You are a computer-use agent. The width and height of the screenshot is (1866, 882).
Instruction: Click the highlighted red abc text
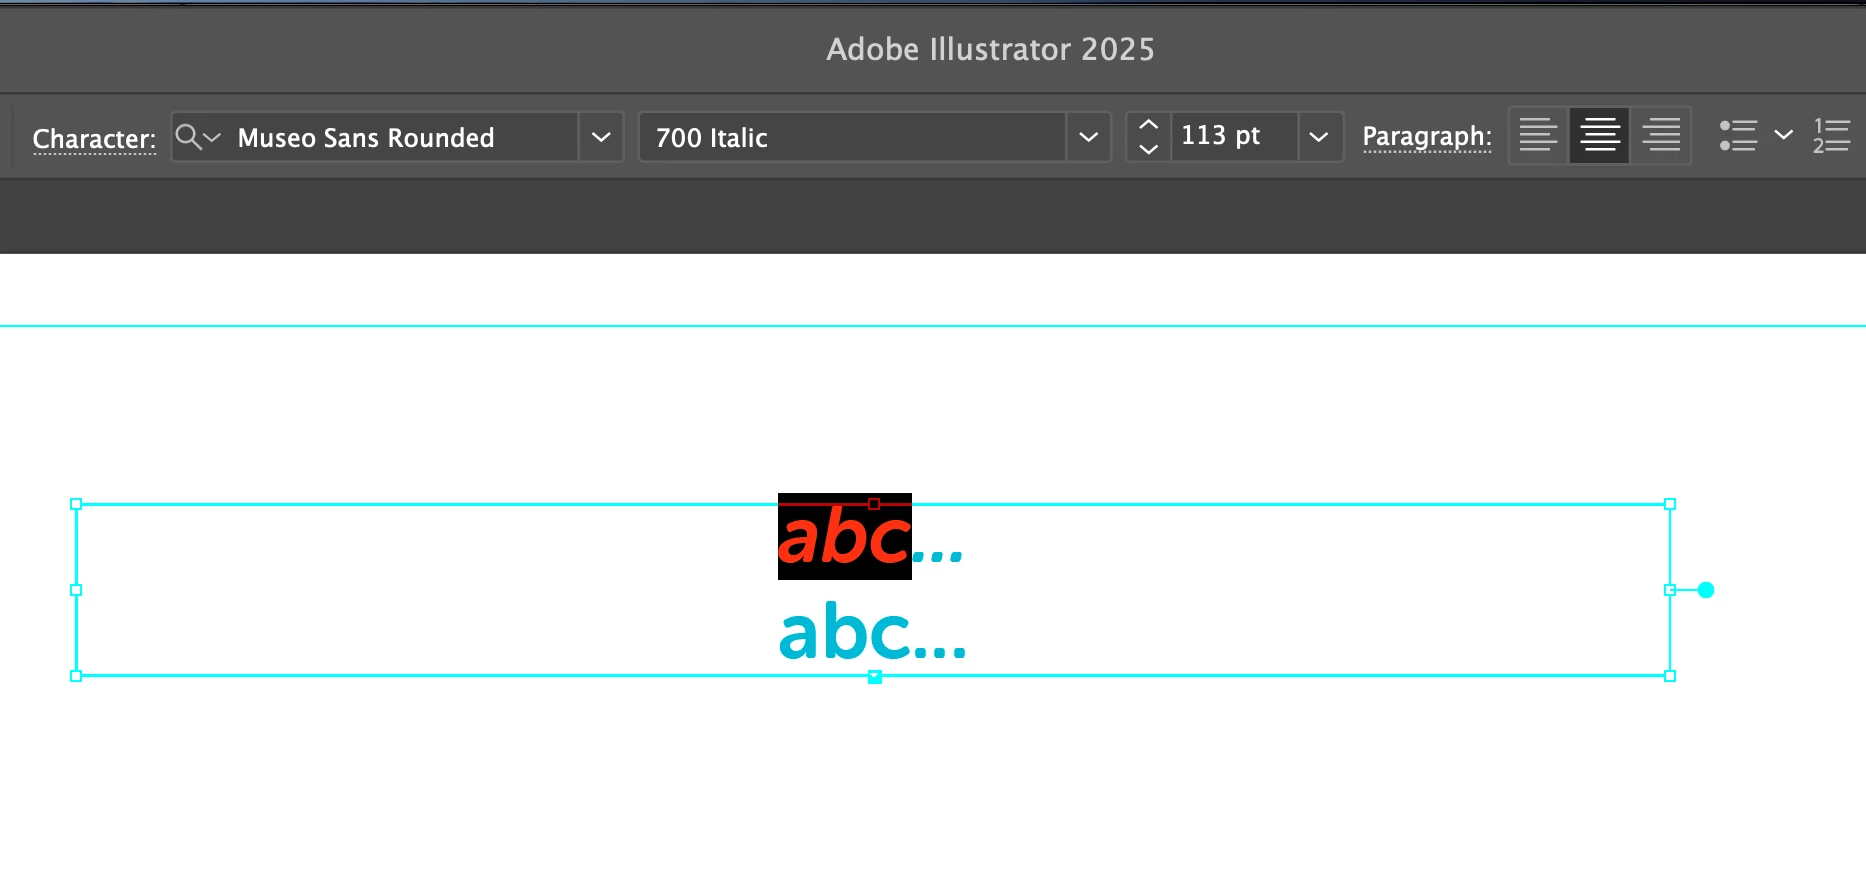(845, 537)
